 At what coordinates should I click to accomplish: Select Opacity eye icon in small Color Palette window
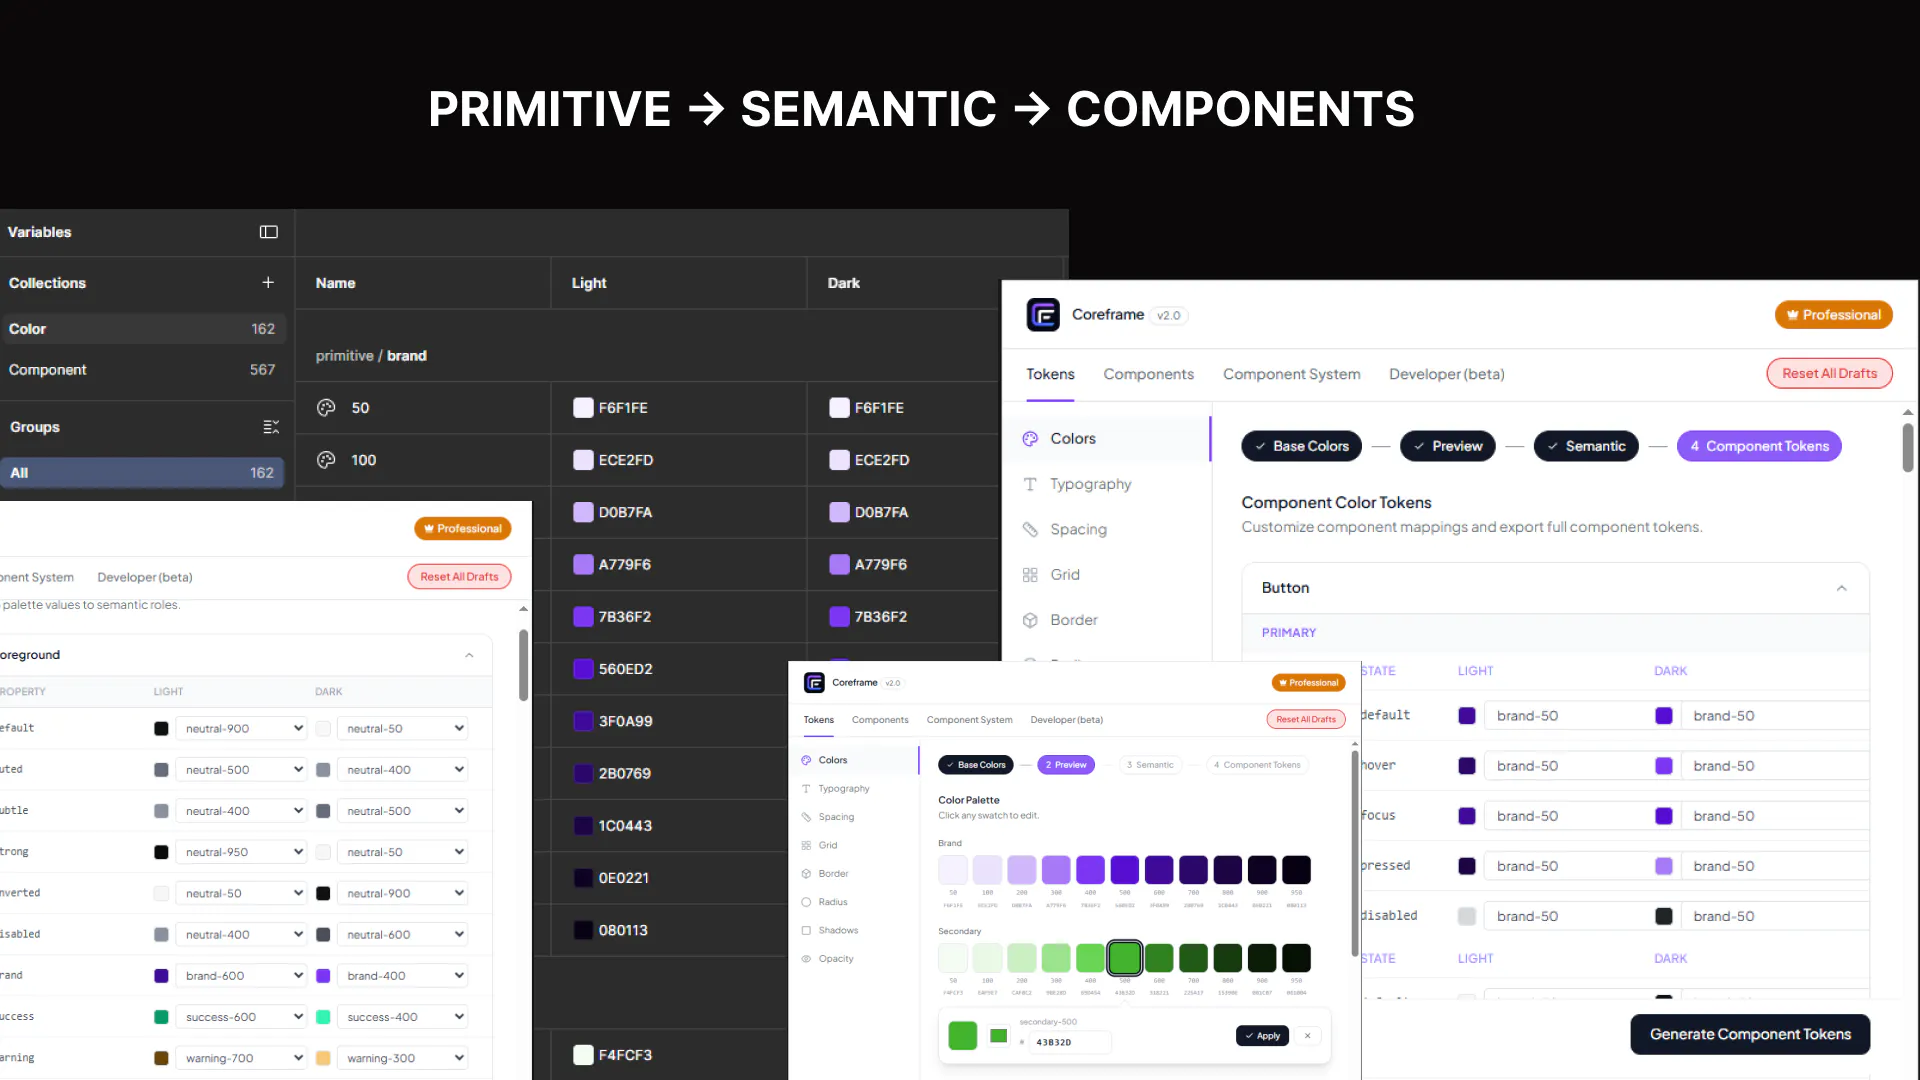pos(806,959)
